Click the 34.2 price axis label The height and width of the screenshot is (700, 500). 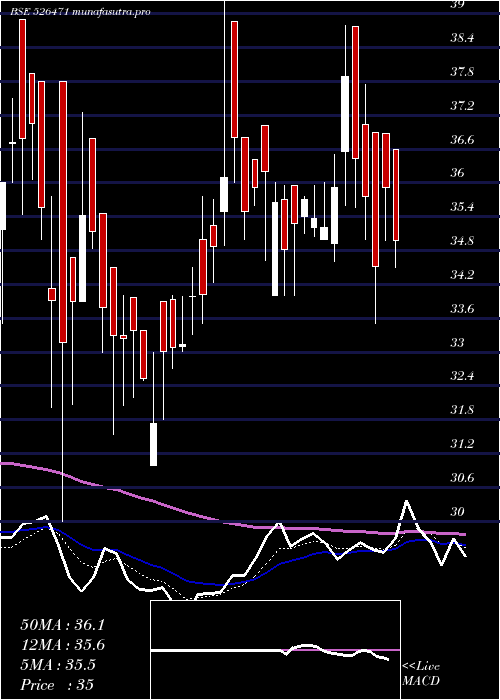tap(462, 275)
